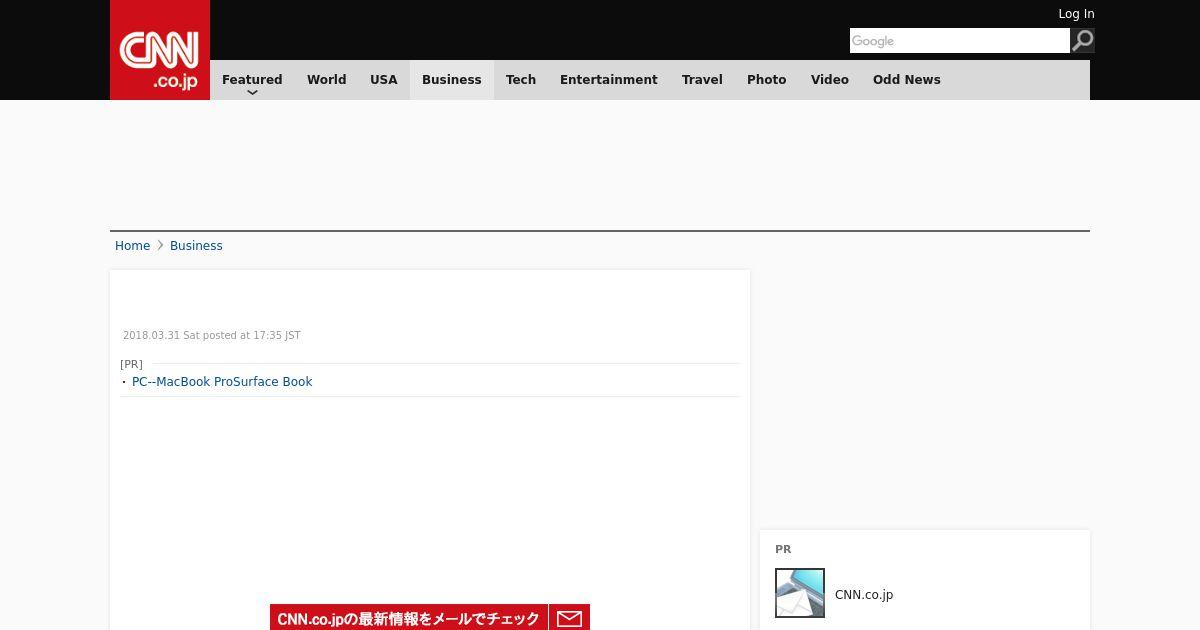Open the Video section
Image resolution: width=1200 pixels, height=630 pixels.
[x=830, y=80]
